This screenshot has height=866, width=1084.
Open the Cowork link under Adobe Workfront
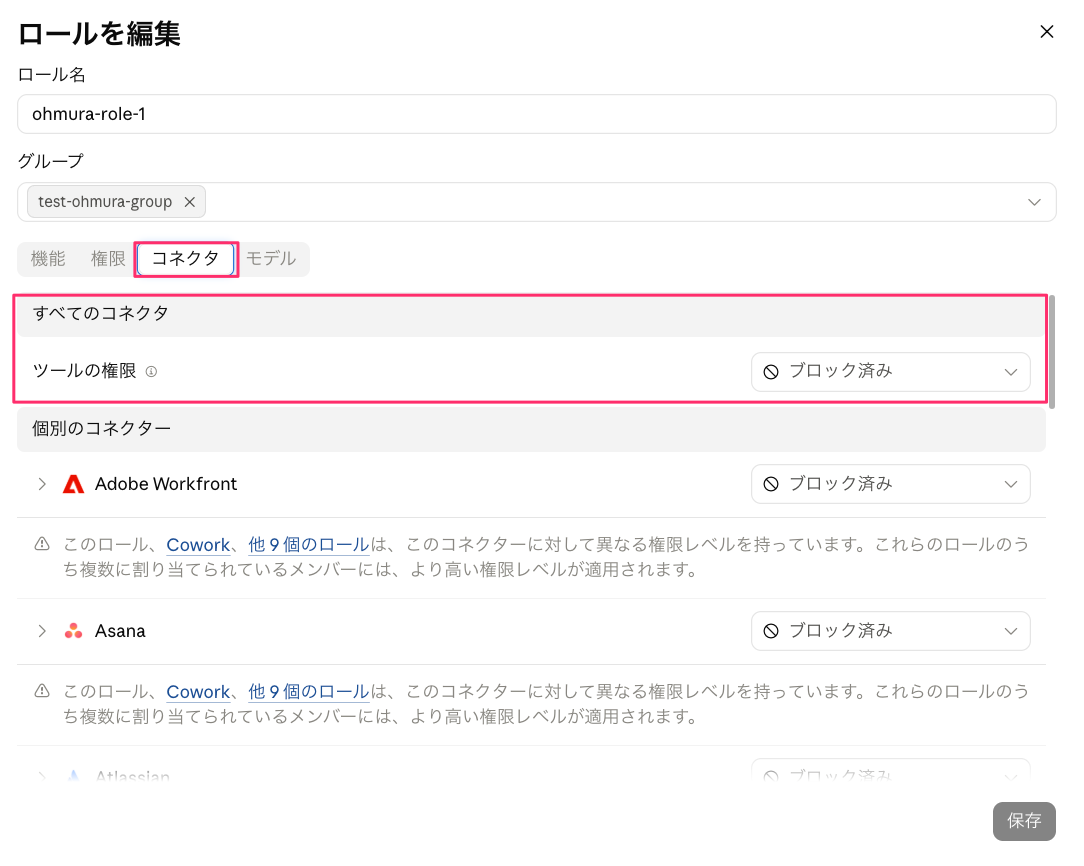coord(198,545)
